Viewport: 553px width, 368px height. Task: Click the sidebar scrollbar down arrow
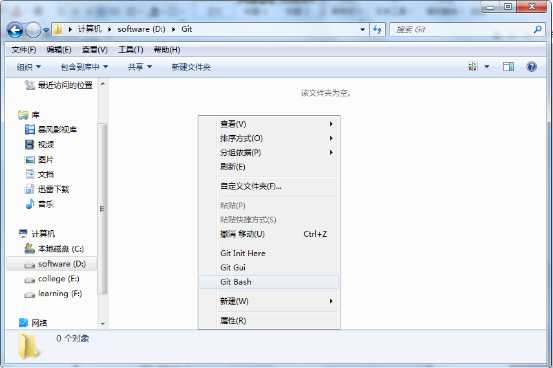[102, 323]
